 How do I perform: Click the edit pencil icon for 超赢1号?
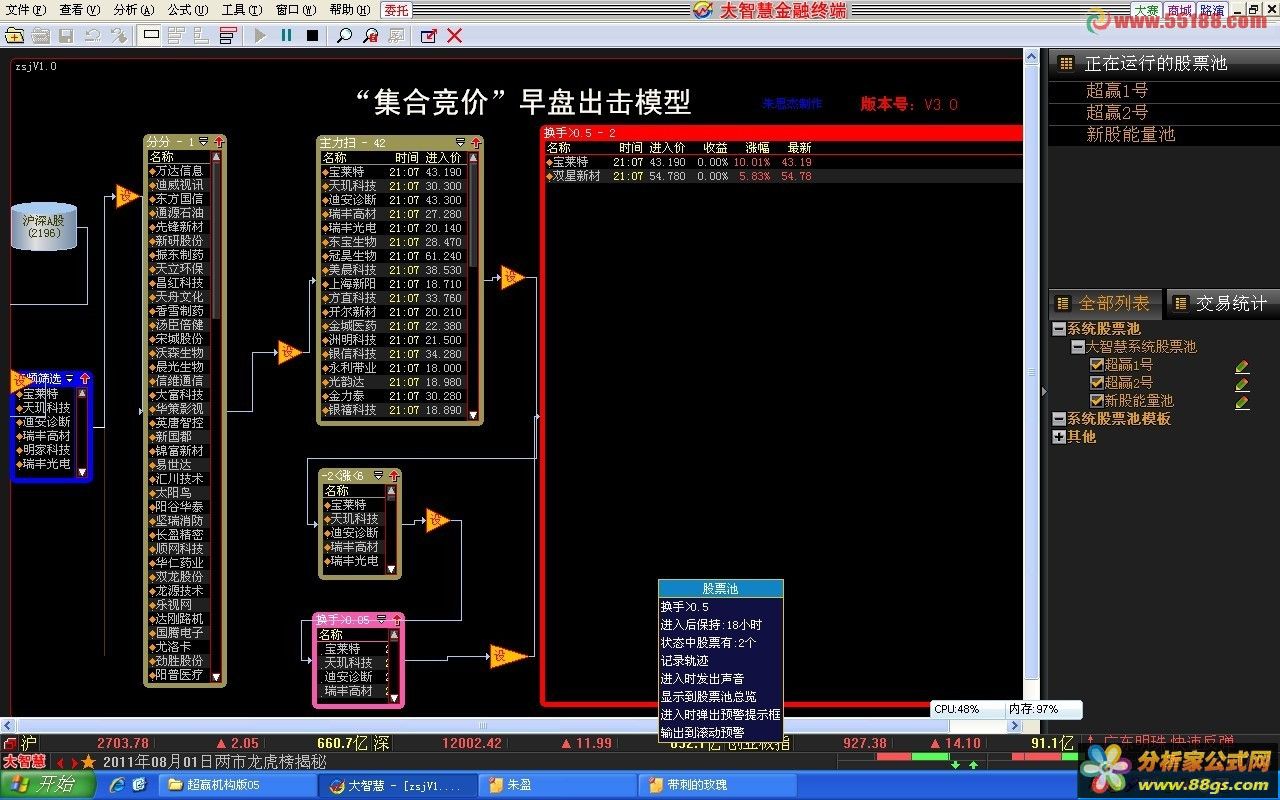pyautogui.click(x=1242, y=366)
